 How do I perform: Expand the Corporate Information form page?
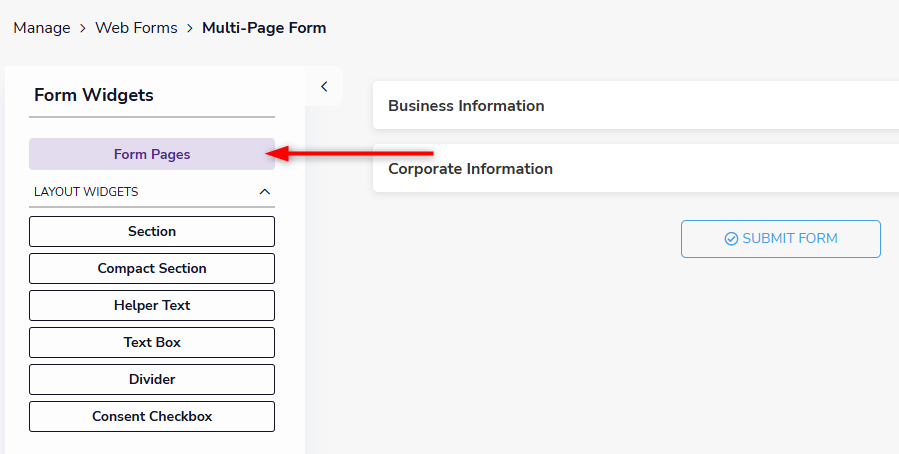470,169
